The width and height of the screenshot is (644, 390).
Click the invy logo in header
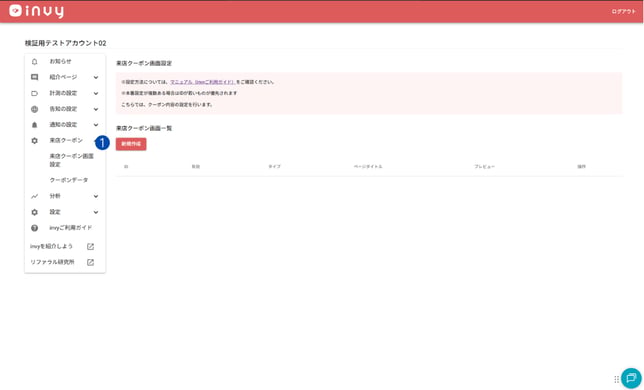point(36,11)
